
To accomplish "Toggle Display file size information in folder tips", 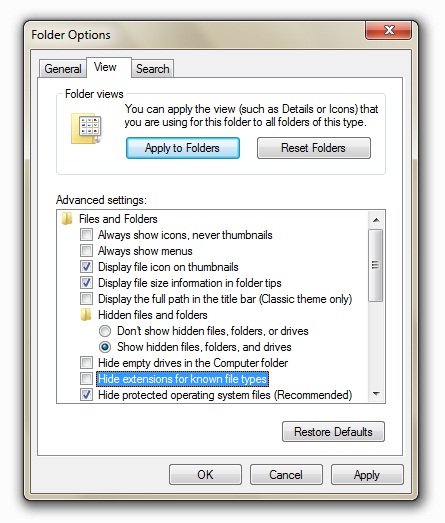I will click(x=86, y=283).
